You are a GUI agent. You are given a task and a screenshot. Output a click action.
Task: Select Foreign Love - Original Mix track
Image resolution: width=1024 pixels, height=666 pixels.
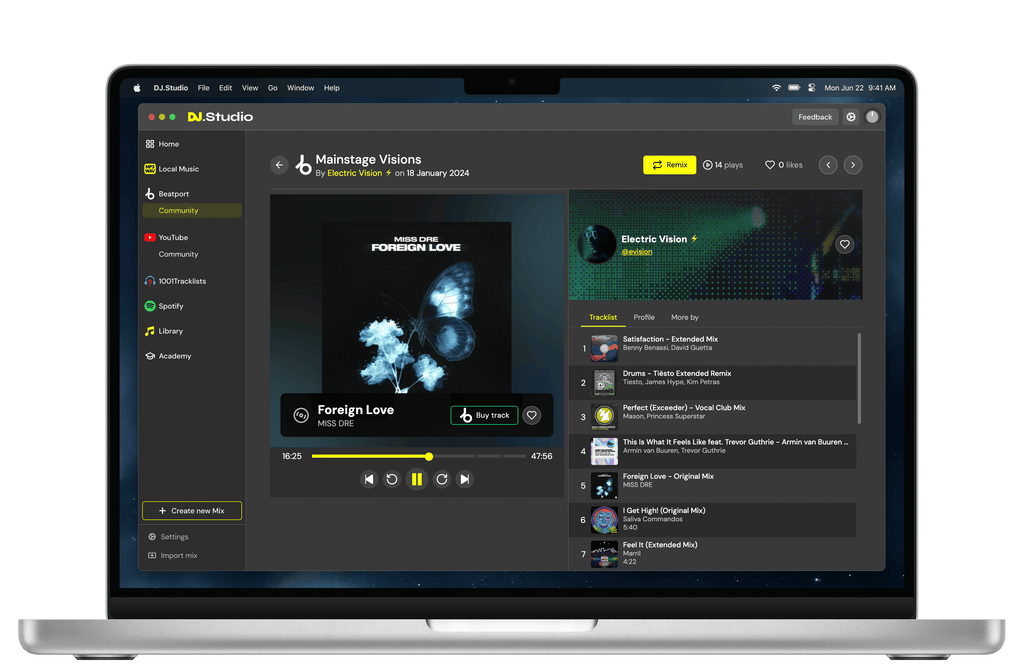click(712, 485)
